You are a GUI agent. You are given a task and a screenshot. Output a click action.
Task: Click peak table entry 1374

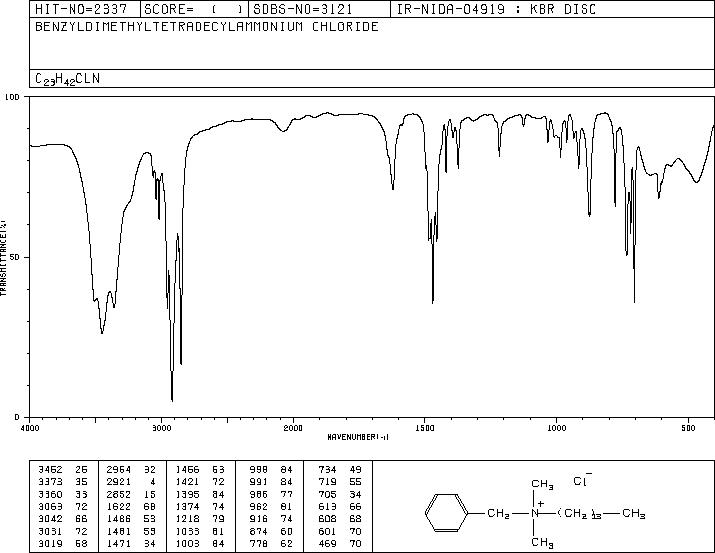click(187, 506)
